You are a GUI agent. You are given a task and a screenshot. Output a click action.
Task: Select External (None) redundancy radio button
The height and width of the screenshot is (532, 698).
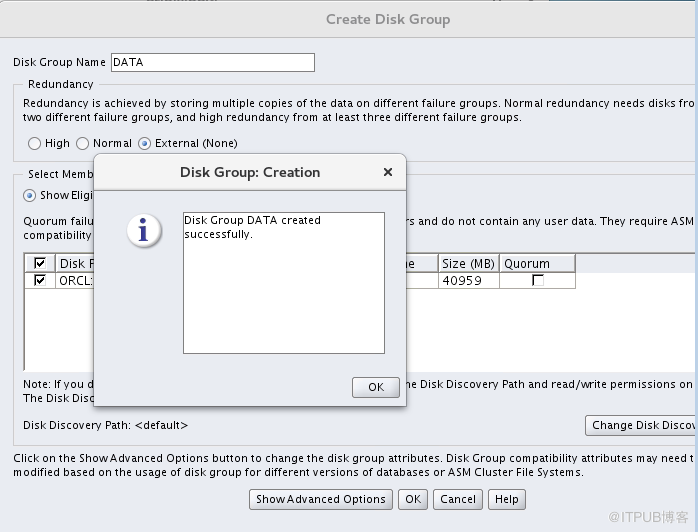pyautogui.click(x=144, y=143)
